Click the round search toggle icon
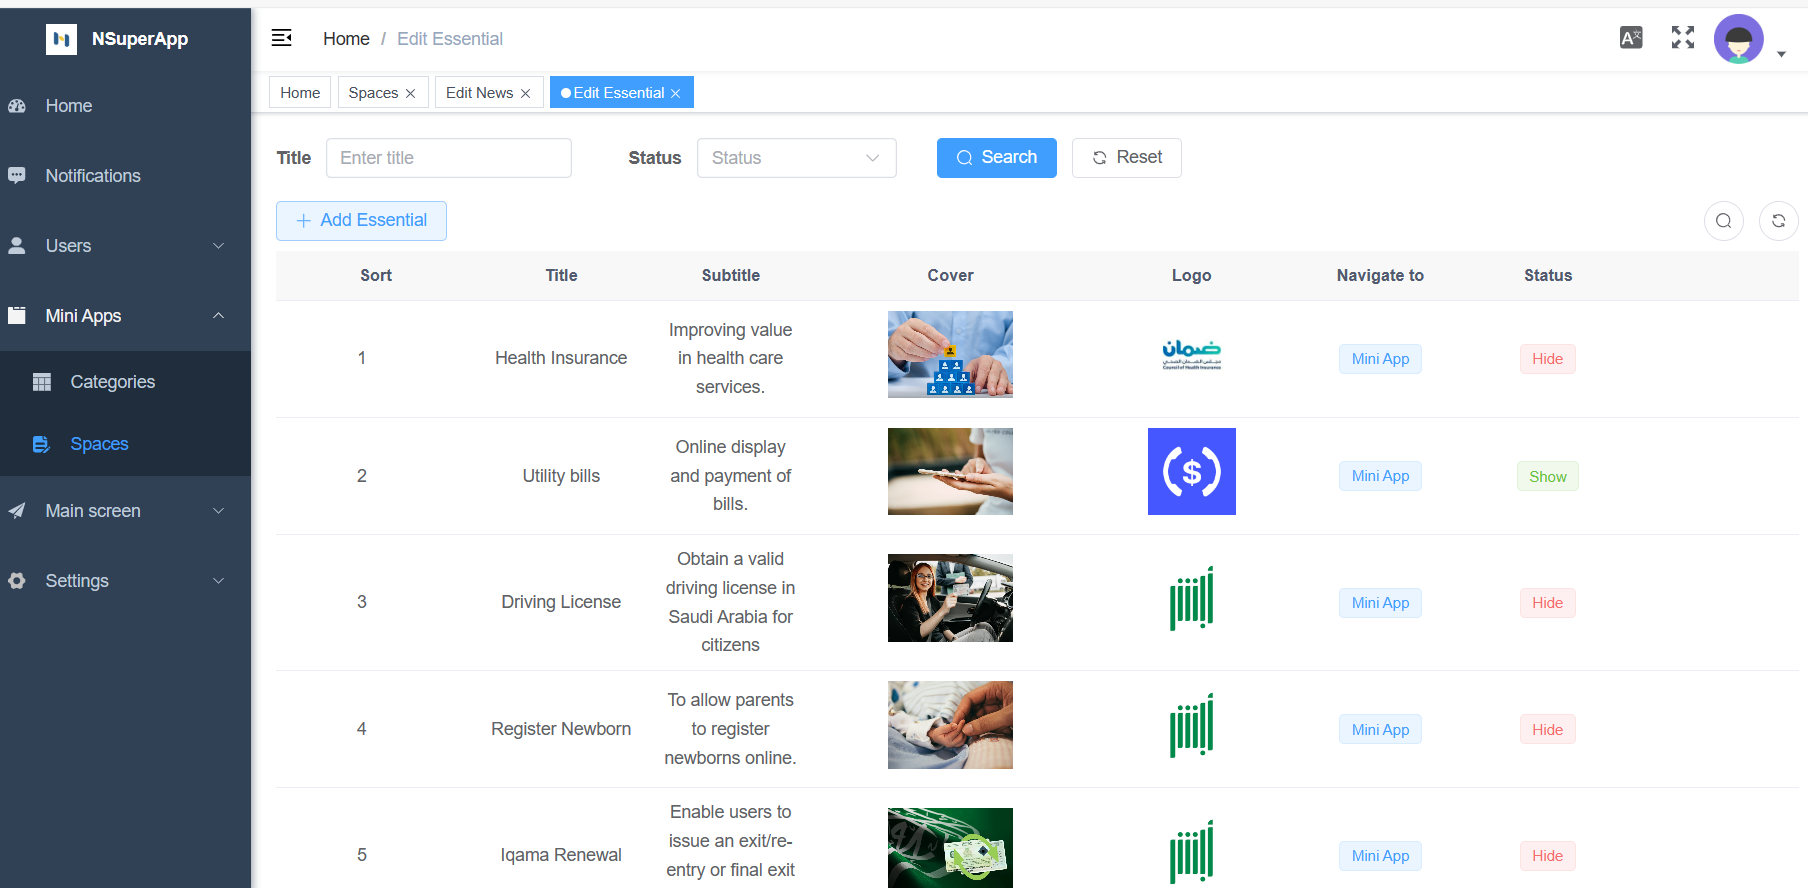Image resolution: width=1808 pixels, height=888 pixels. point(1723,221)
